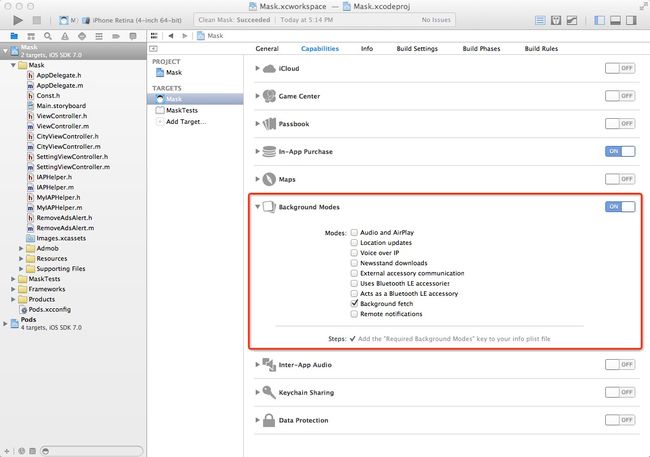Hide the project and targets list icon
Image resolution: width=650 pixels, height=457 pixels.
(153, 49)
